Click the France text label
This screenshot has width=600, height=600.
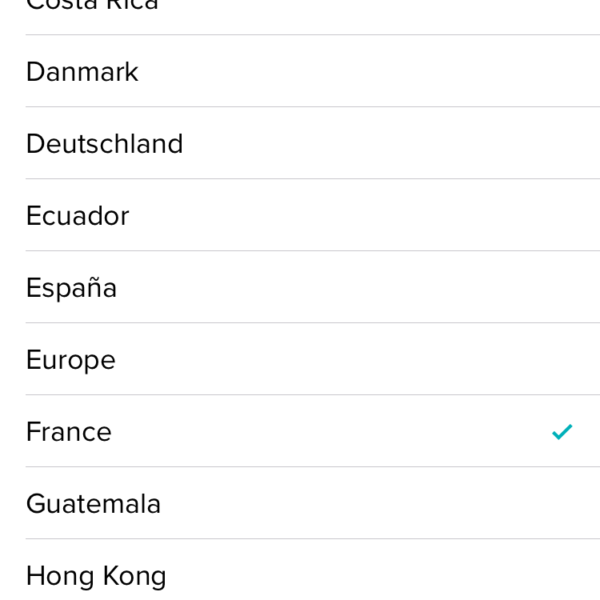pyautogui.click(x=68, y=432)
